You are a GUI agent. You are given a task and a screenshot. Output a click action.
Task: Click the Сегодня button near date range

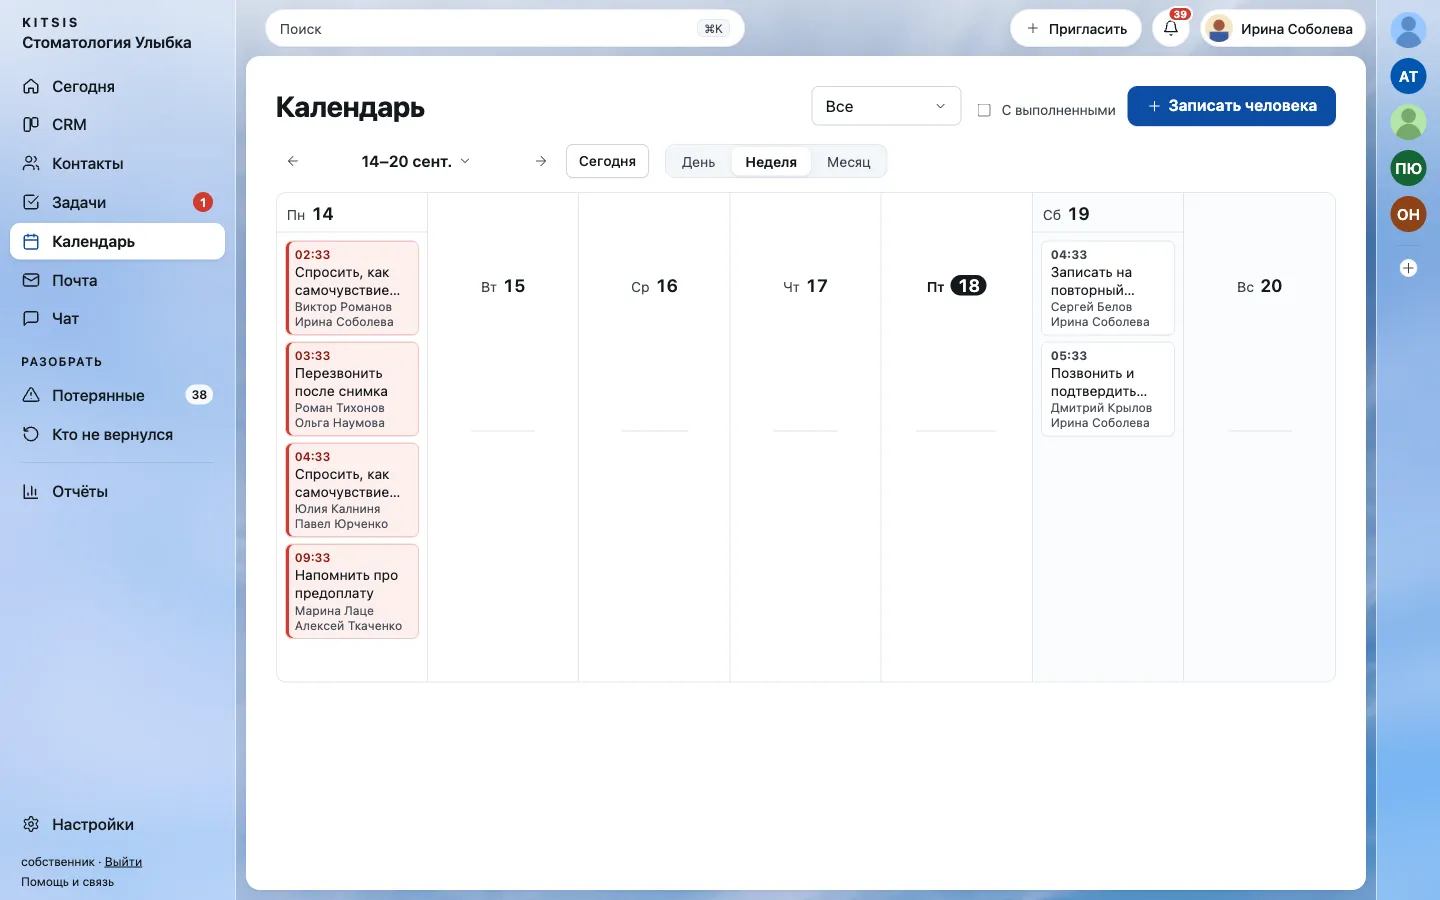607,161
